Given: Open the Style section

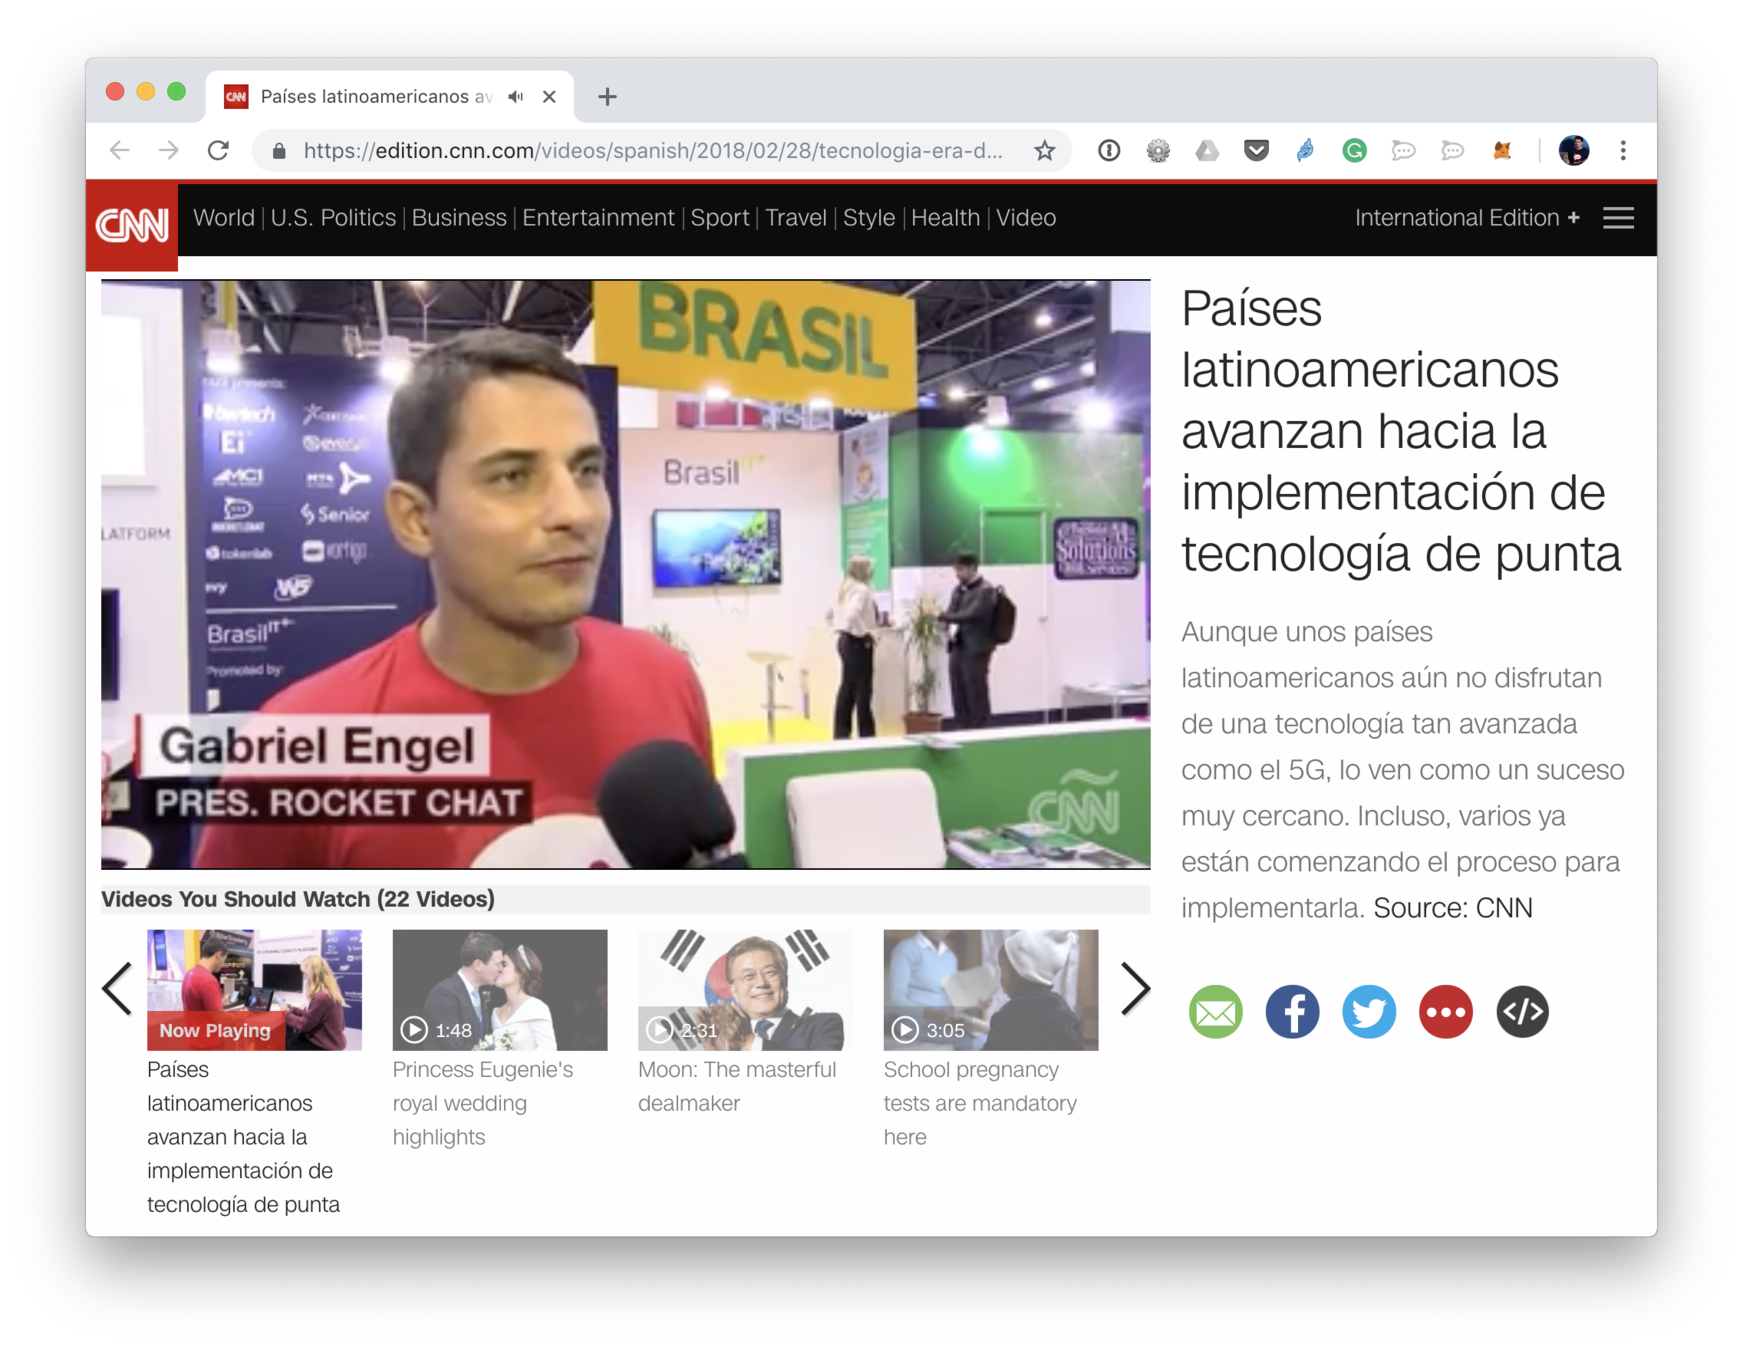Looking at the screenshot, I should [868, 218].
